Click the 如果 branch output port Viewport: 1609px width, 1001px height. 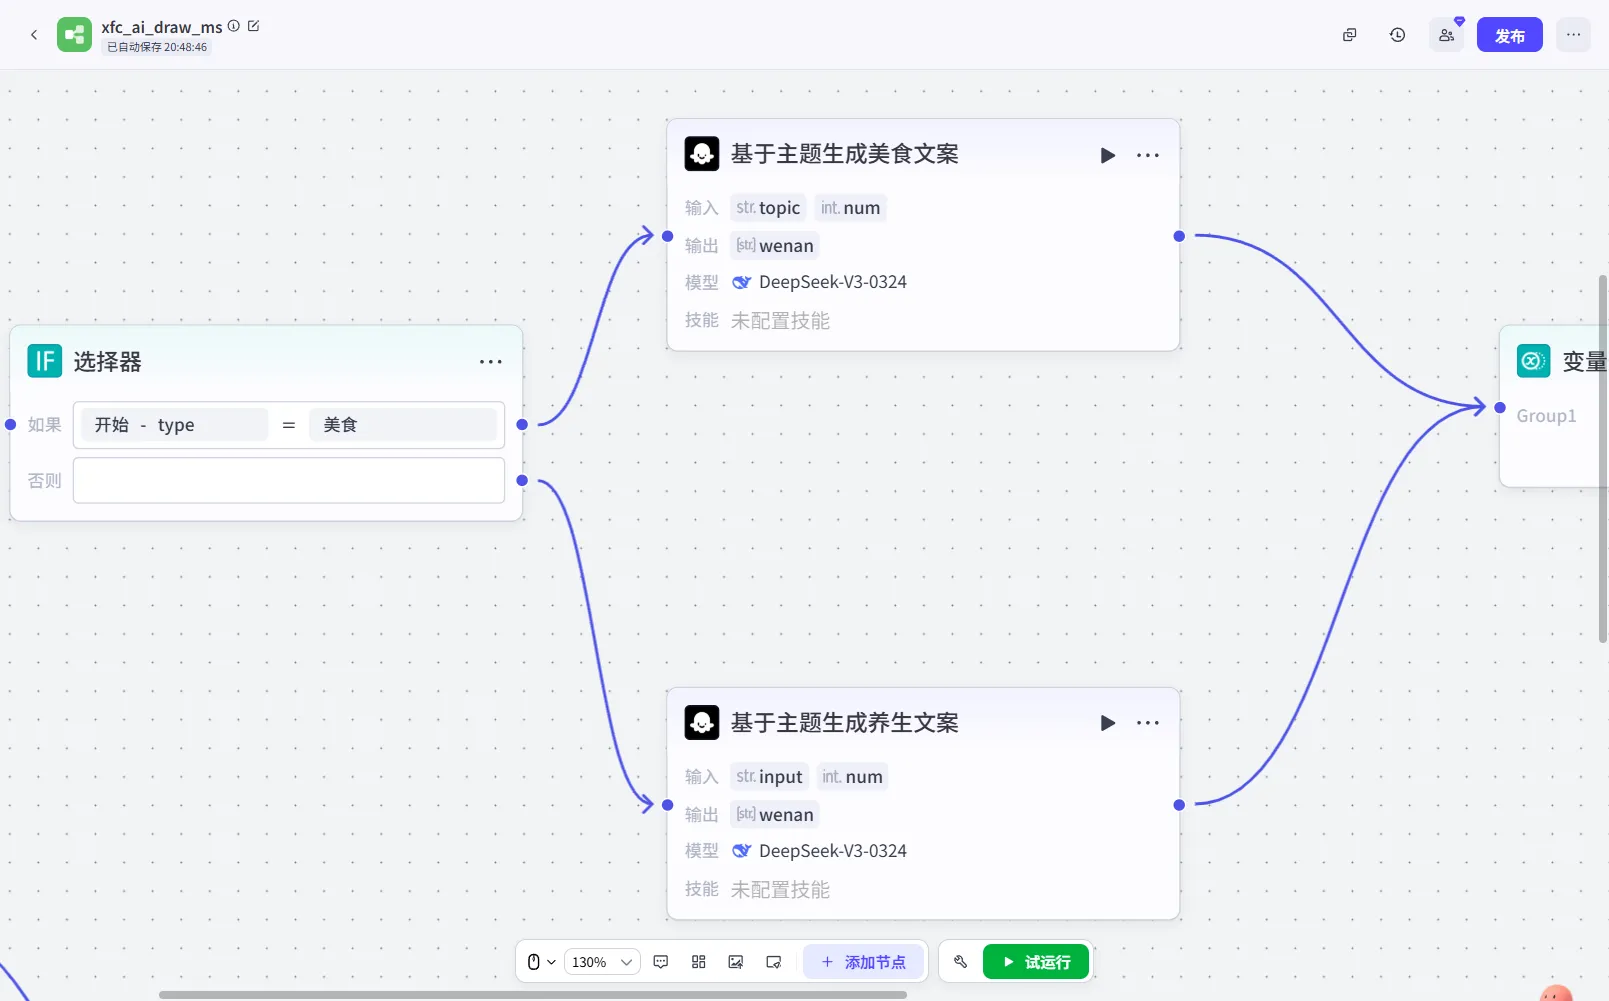click(522, 425)
